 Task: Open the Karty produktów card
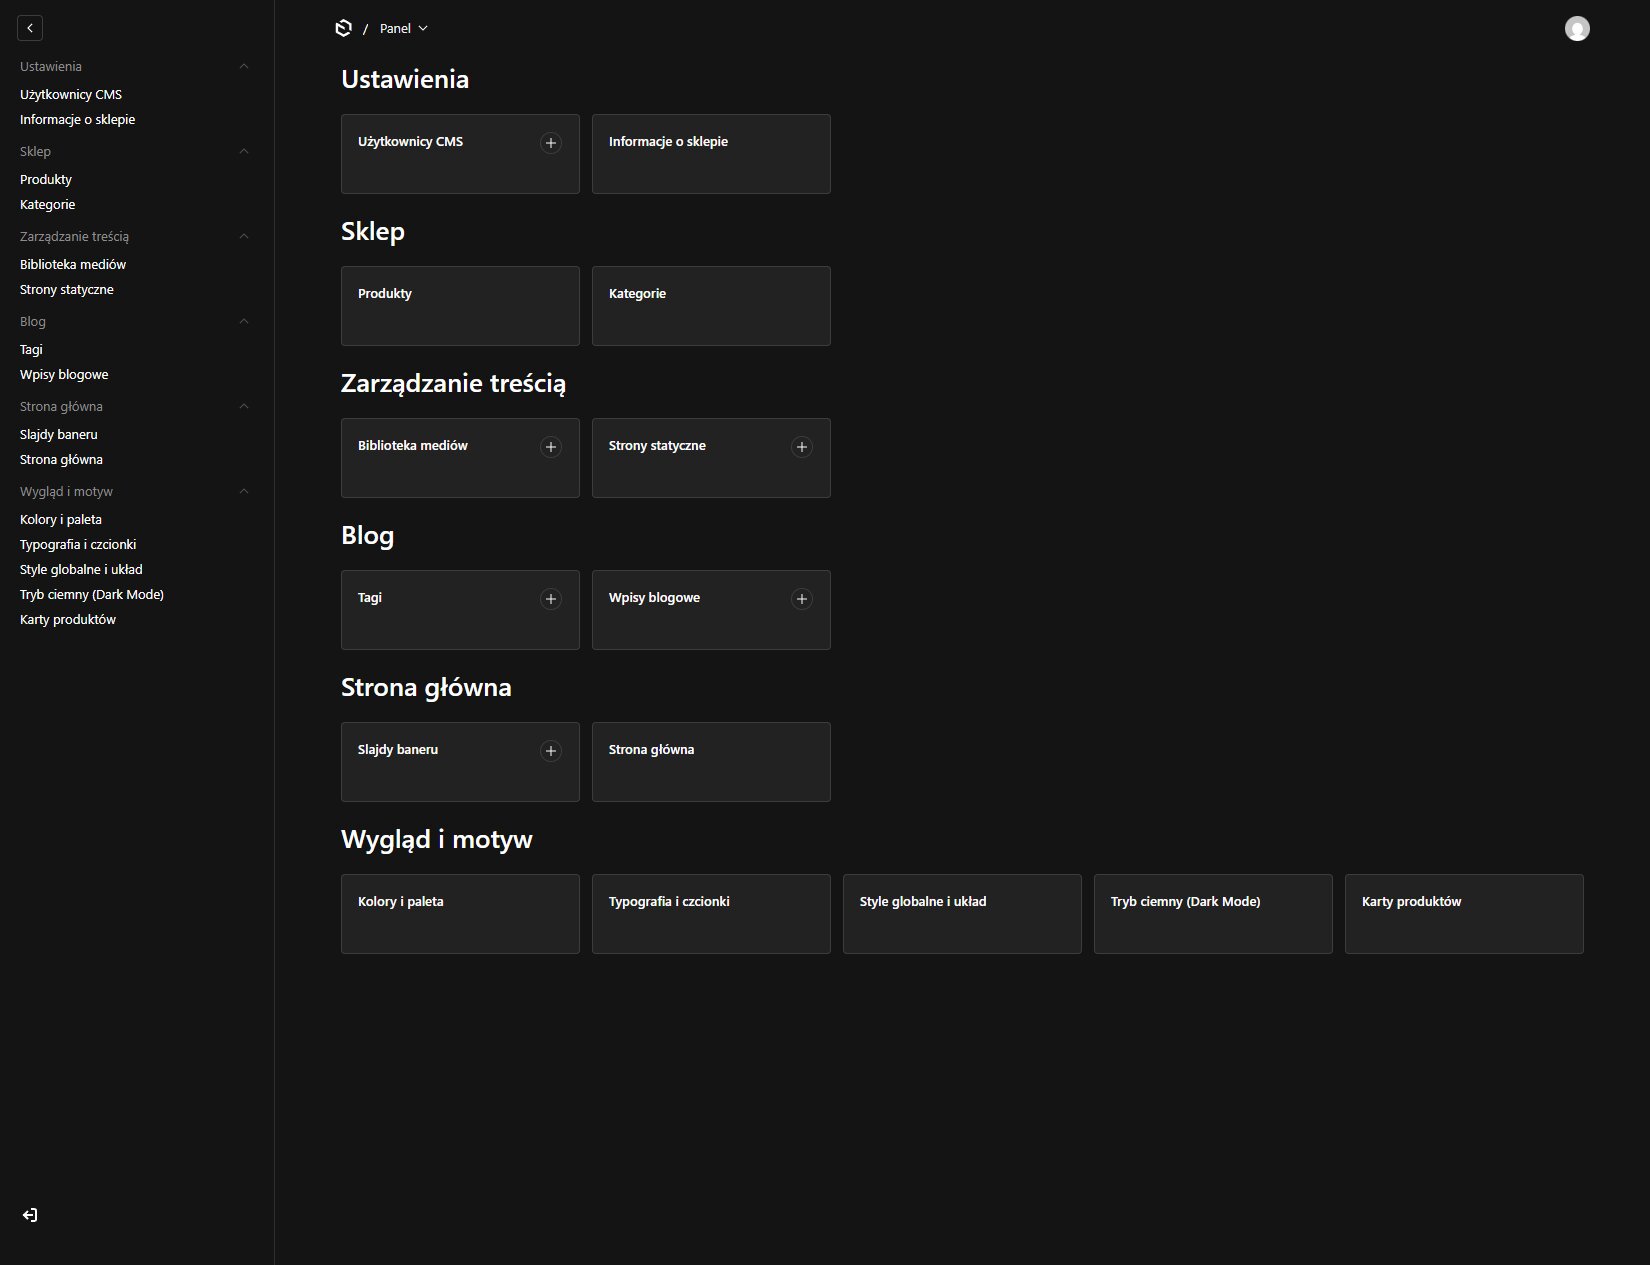pos(1464,914)
